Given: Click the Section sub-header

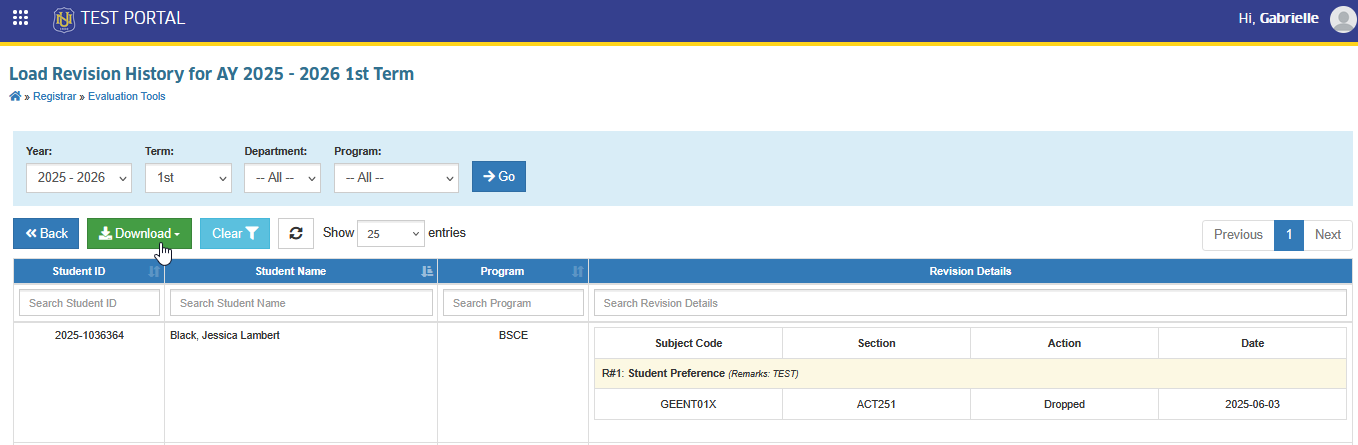Looking at the screenshot, I should (877, 343).
